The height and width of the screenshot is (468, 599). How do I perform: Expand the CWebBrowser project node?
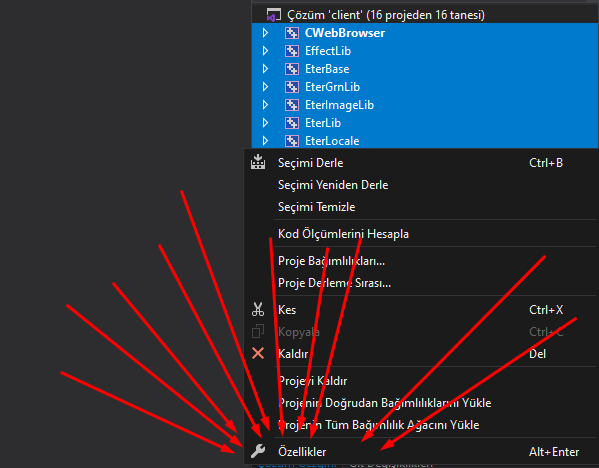pos(266,33)
